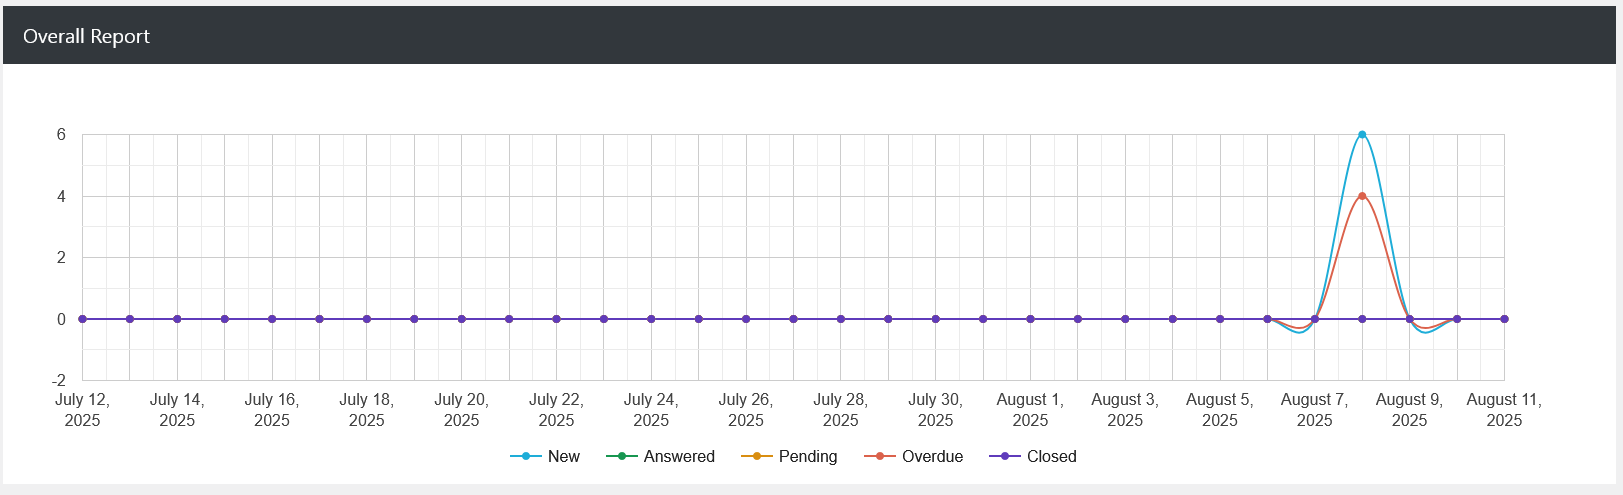Select the blue New peak point at value 6
Viewport: 1623px width, 495px height.
click(x=1362, y=134)
